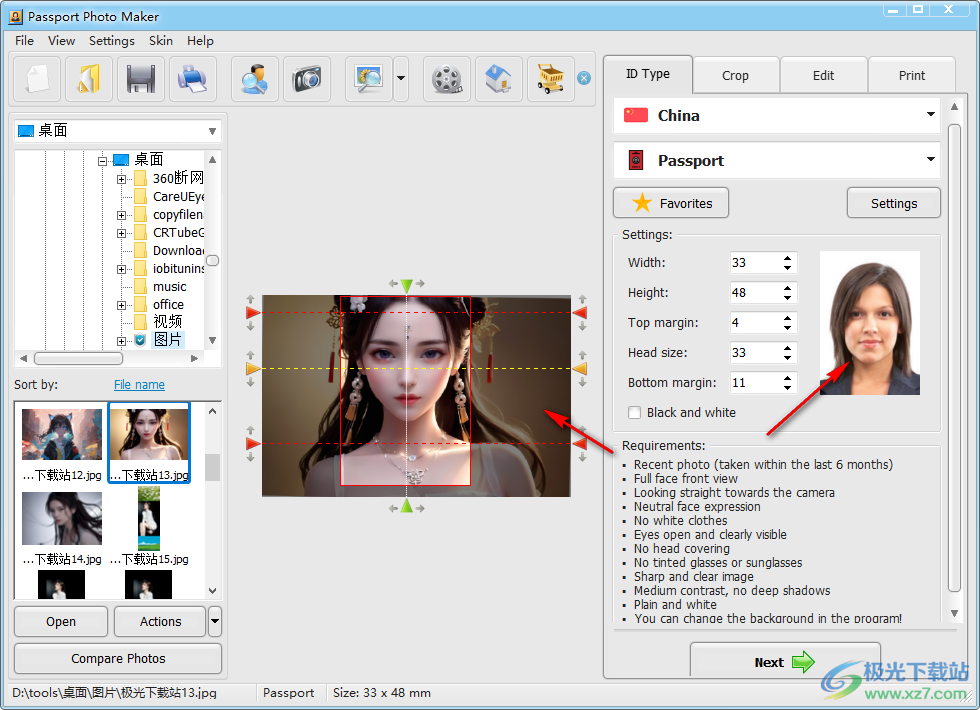Open the View menu
Viewport: 980px width, 710px height.
coord(61,41)
